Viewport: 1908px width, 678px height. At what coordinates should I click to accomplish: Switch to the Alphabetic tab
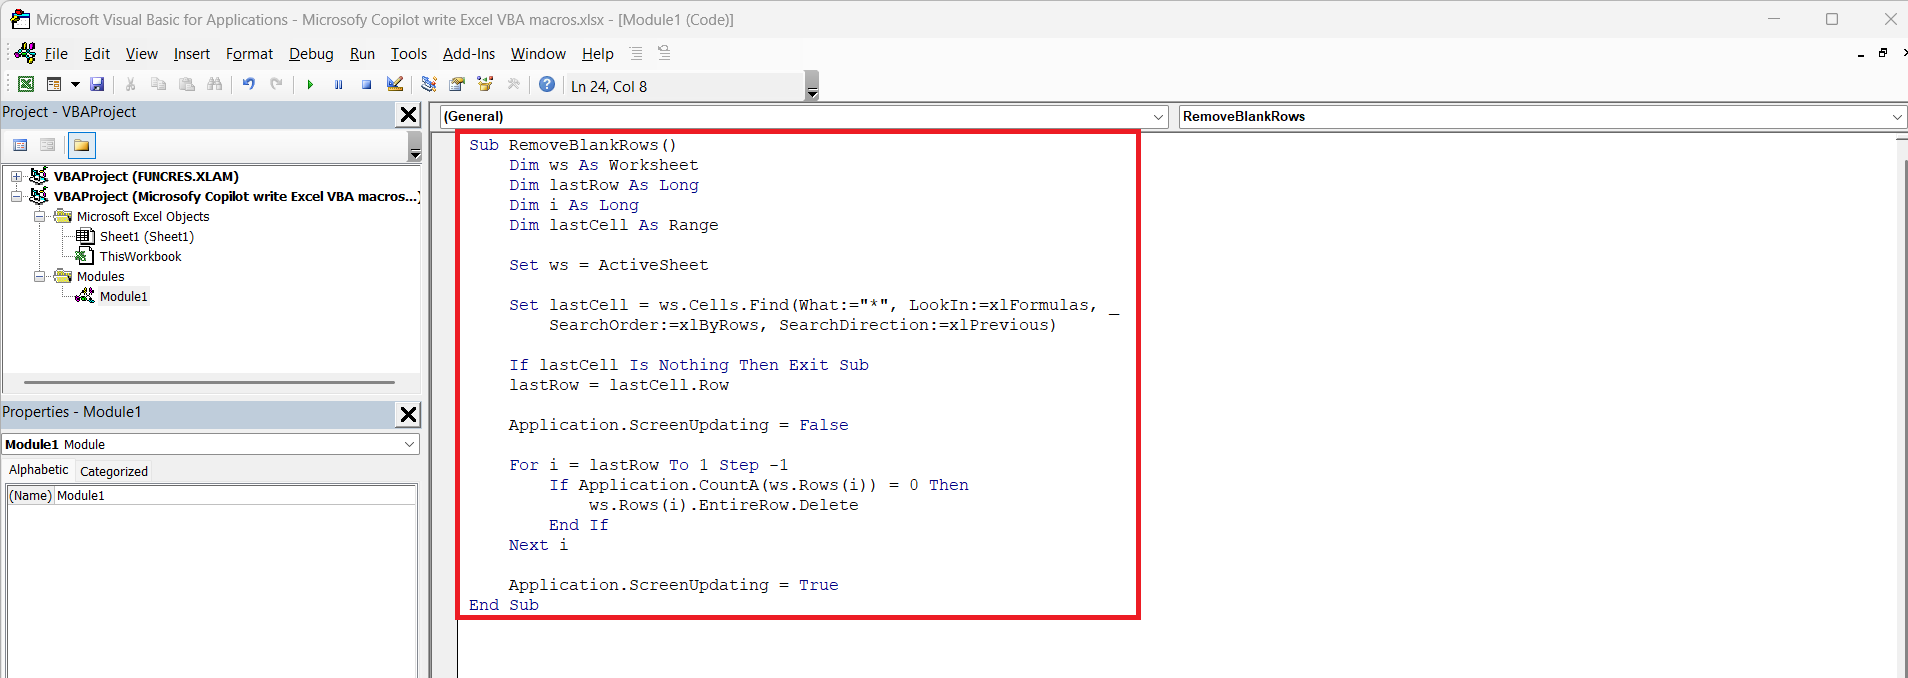39,470
